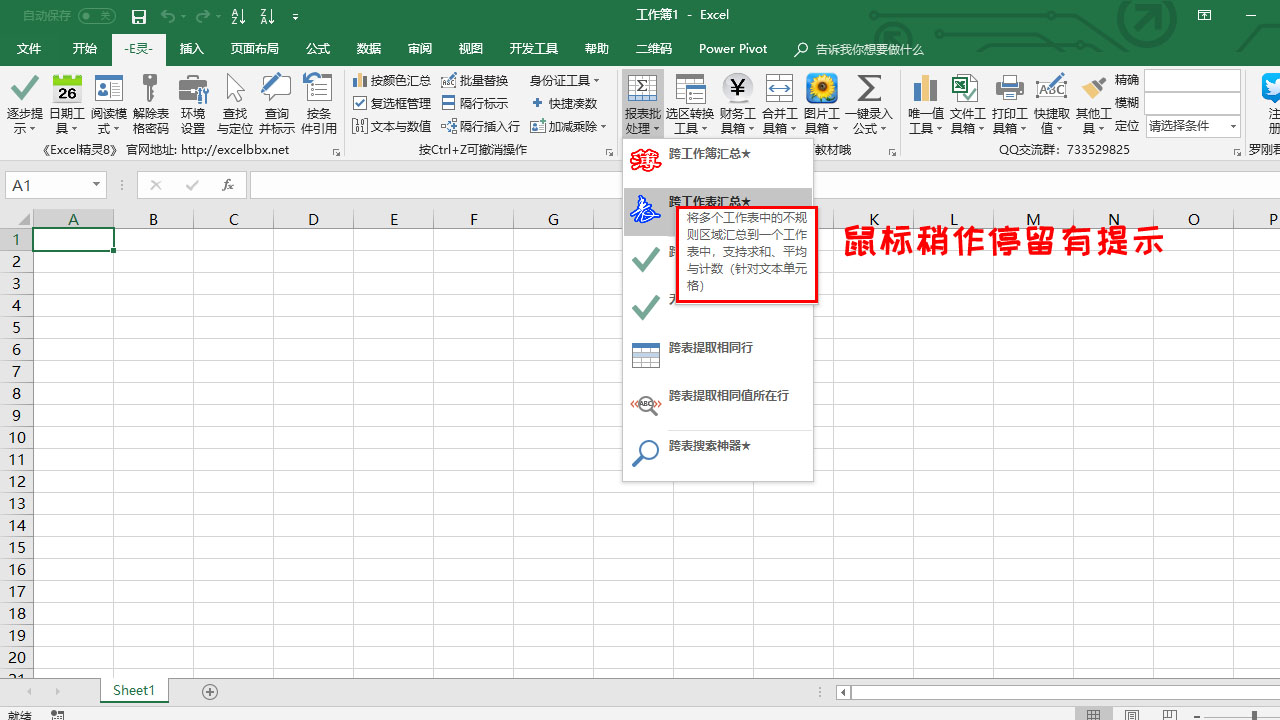Click the 环境设置 settings button
The height and width of the screenshot is (720, 1280).
193,105
